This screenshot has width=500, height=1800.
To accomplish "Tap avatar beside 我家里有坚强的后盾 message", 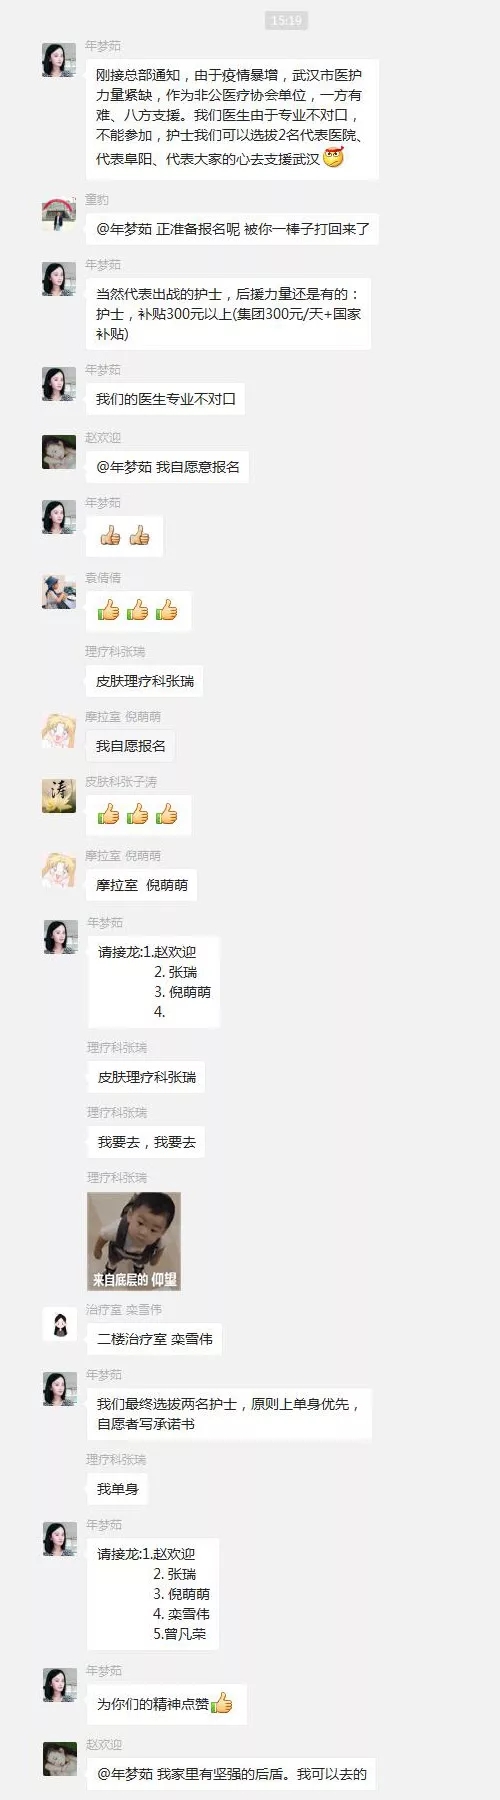I will [59, 1759].
